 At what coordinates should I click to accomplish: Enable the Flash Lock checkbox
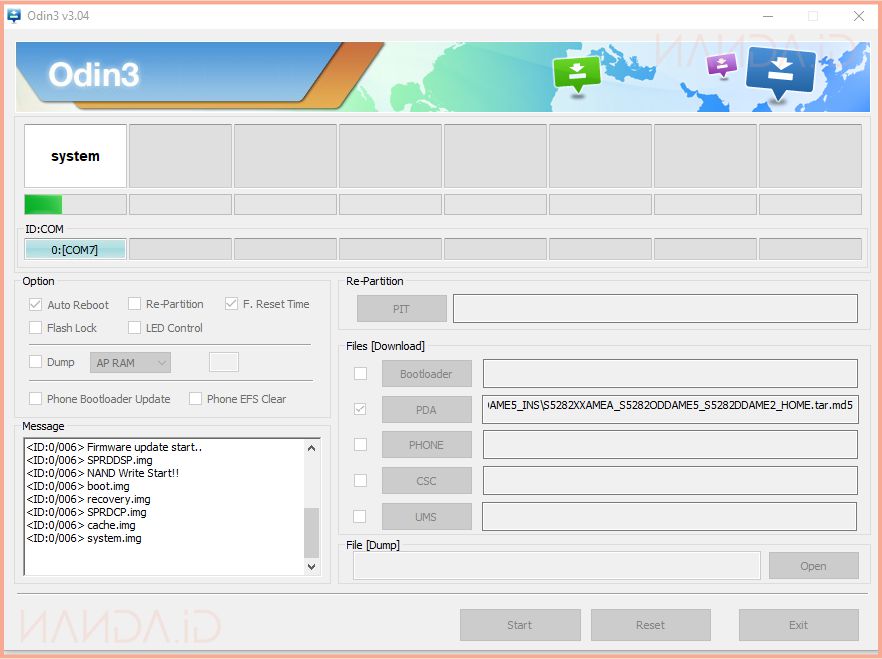tap(36, 328)
